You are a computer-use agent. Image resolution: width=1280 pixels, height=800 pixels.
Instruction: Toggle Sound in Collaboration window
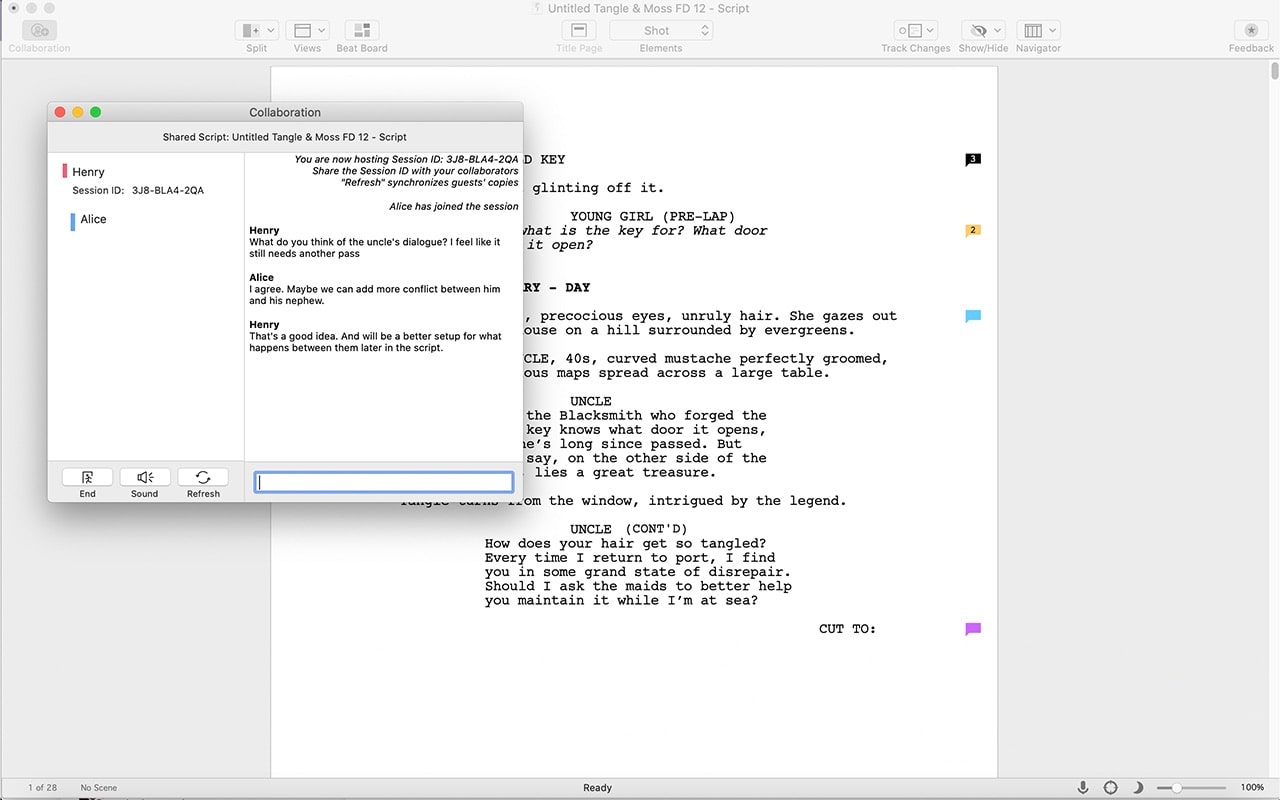145,478
